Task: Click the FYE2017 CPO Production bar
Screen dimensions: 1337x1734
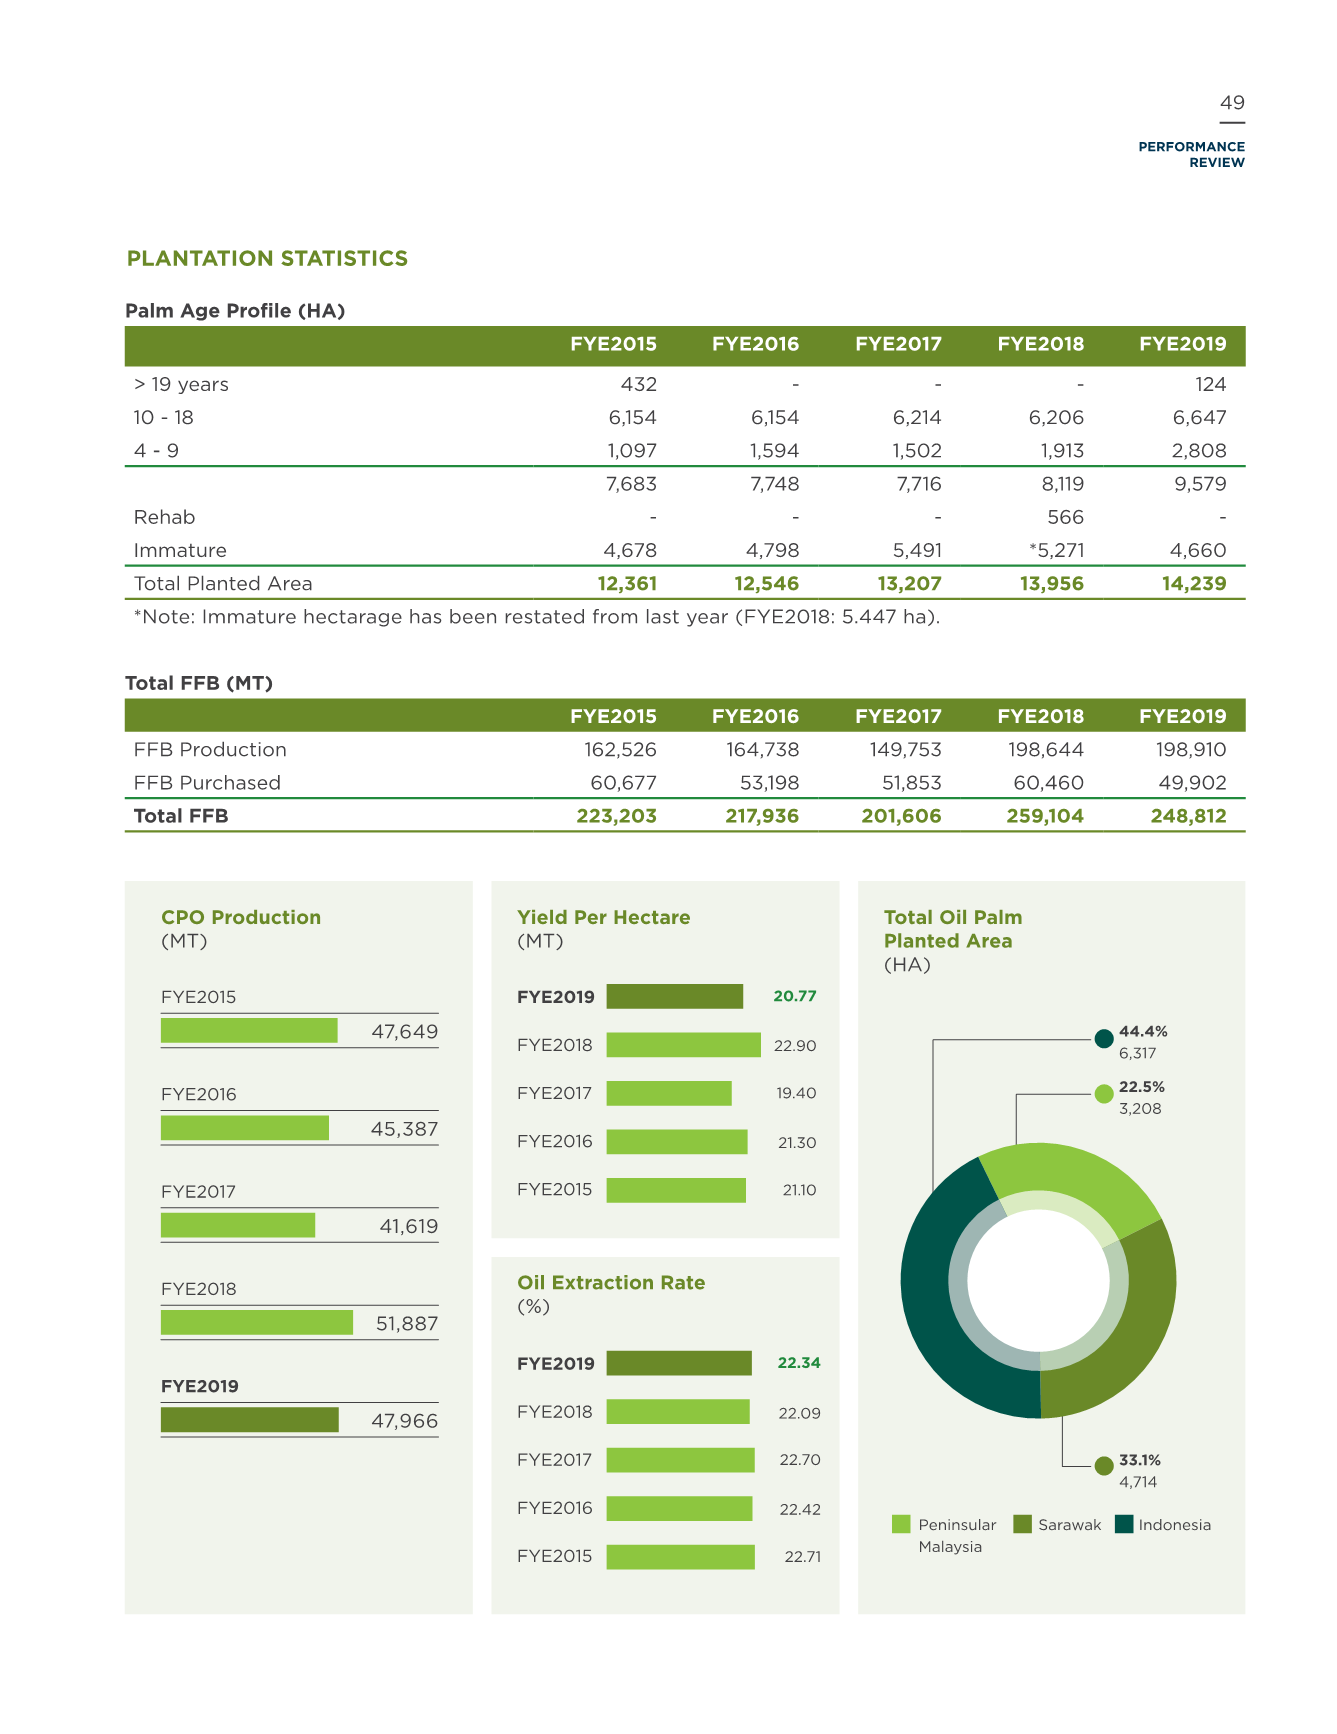Action: pos(238,1225)
